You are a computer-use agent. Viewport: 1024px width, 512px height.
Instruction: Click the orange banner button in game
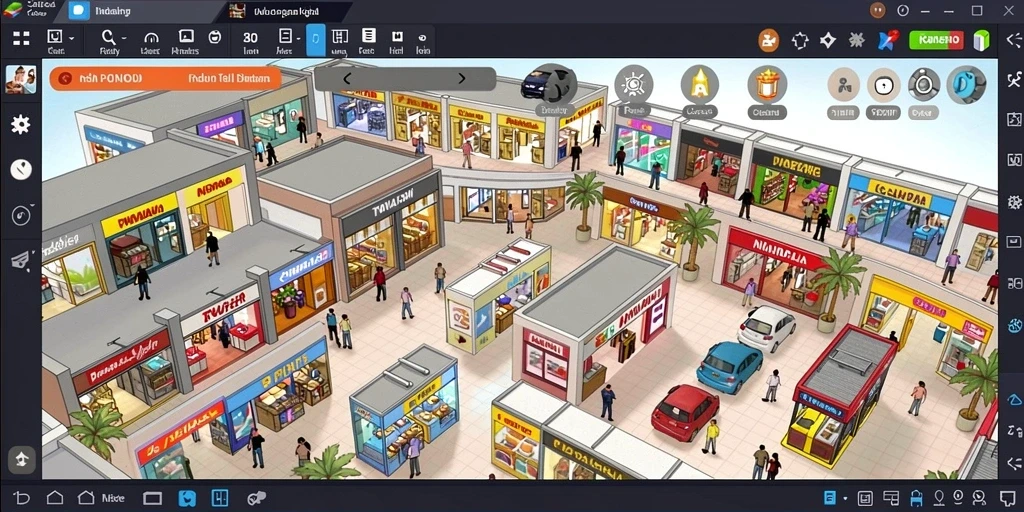165,78
